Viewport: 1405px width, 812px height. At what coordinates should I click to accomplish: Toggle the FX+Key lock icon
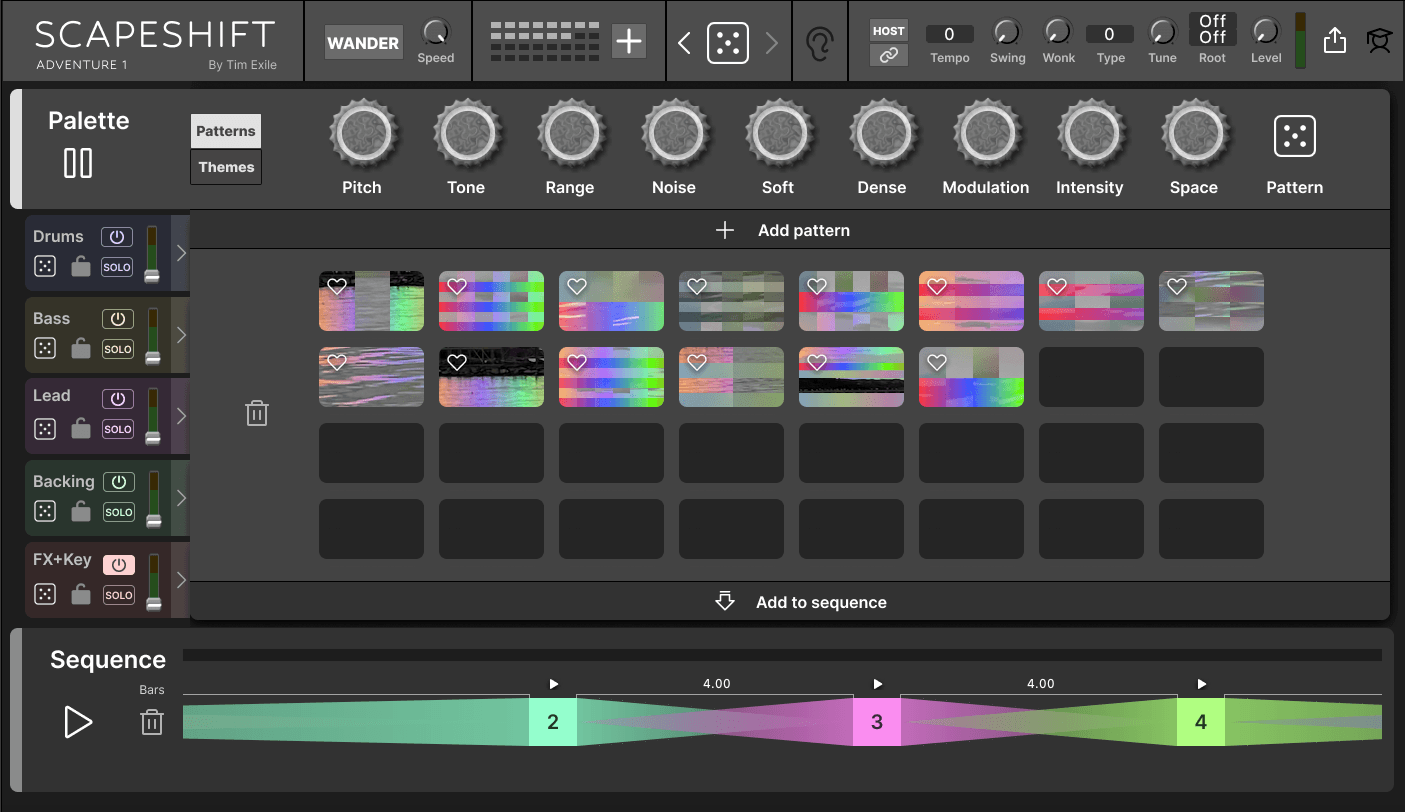click(x=81, y=594)
